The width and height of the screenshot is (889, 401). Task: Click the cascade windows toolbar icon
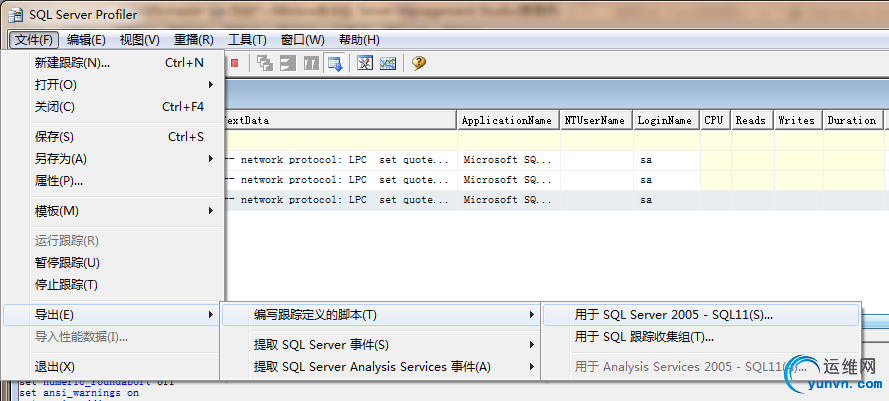(265, 63)
